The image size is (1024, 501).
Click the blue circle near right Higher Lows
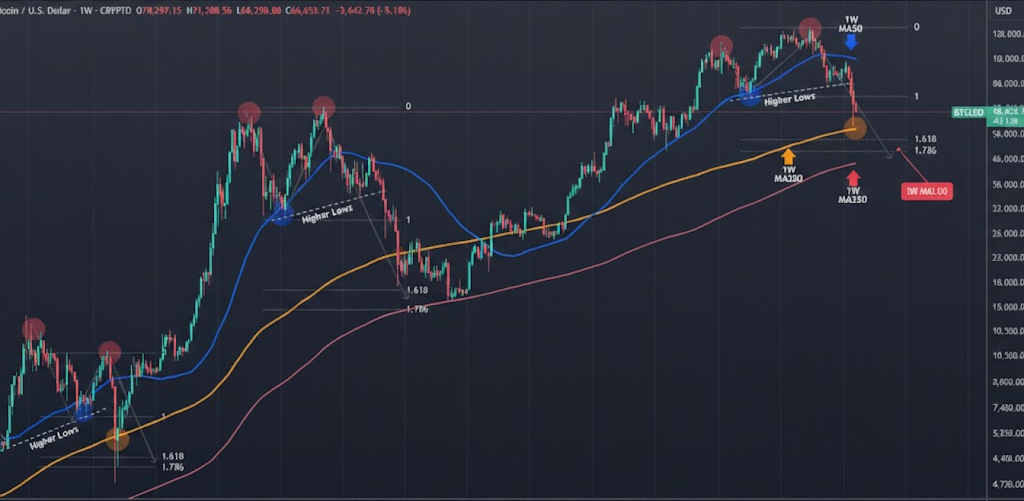click(748, 94)
